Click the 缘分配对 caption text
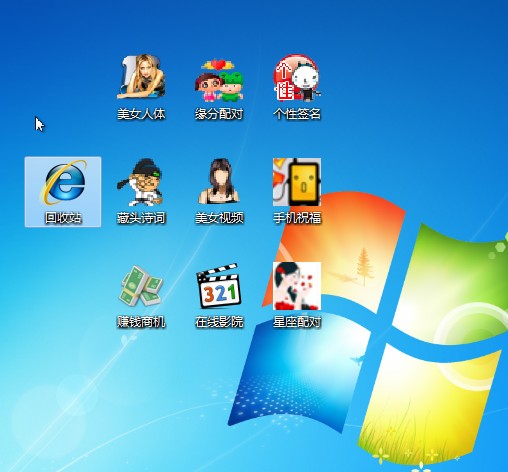508x472 pixels. coord(219,114)
